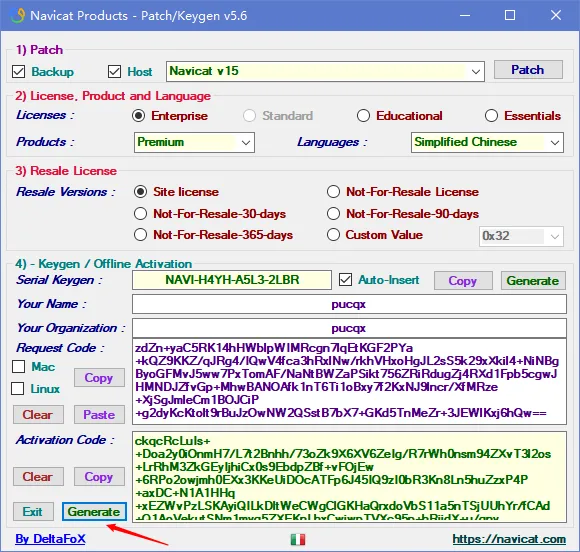Select the Educational license option

tap(363, 116)
